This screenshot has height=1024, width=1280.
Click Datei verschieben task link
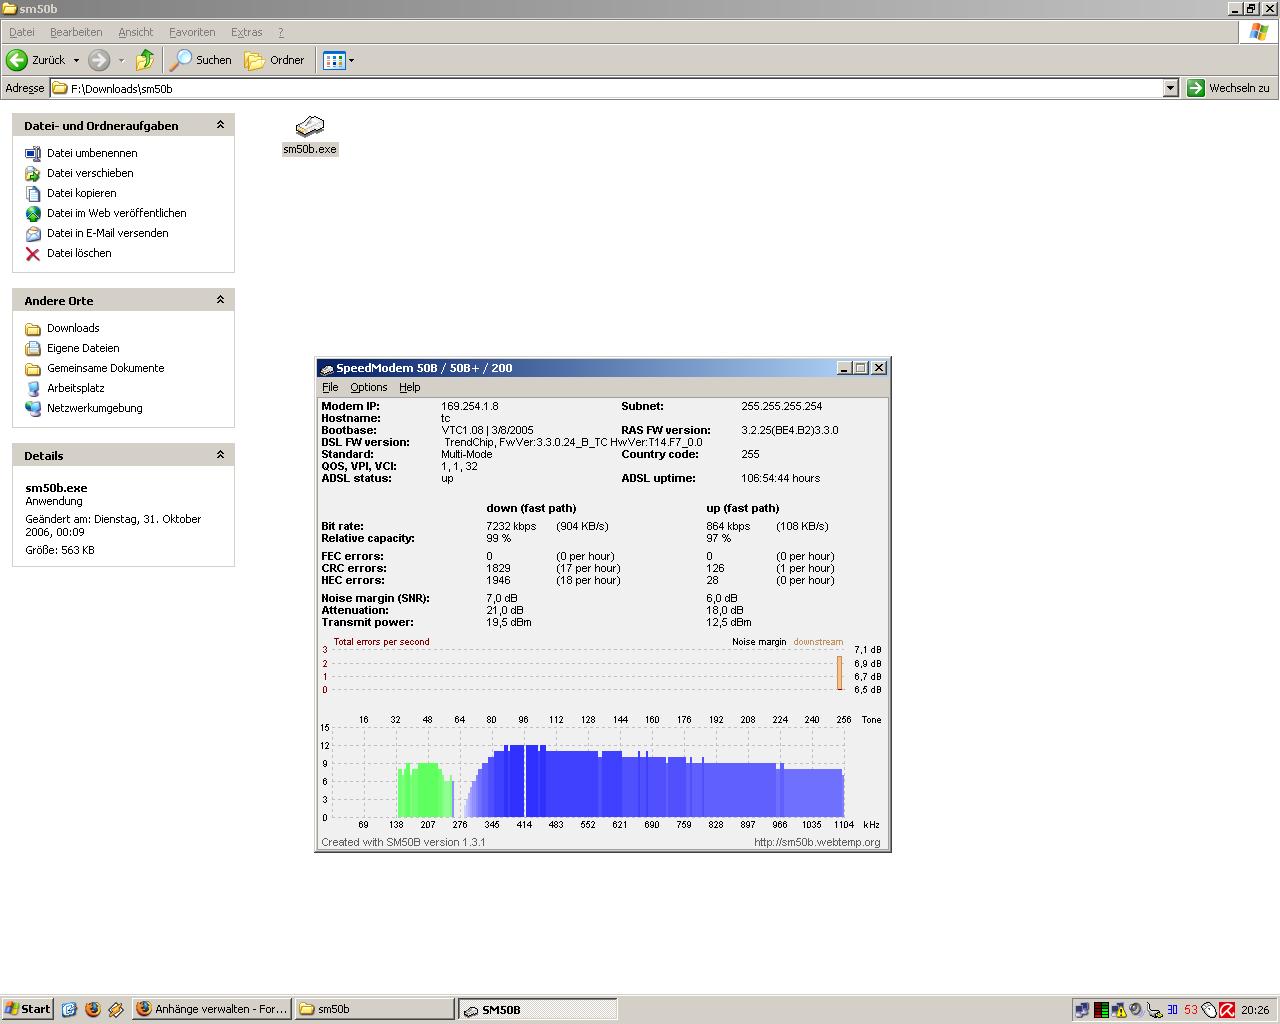[x=90, y=173]
